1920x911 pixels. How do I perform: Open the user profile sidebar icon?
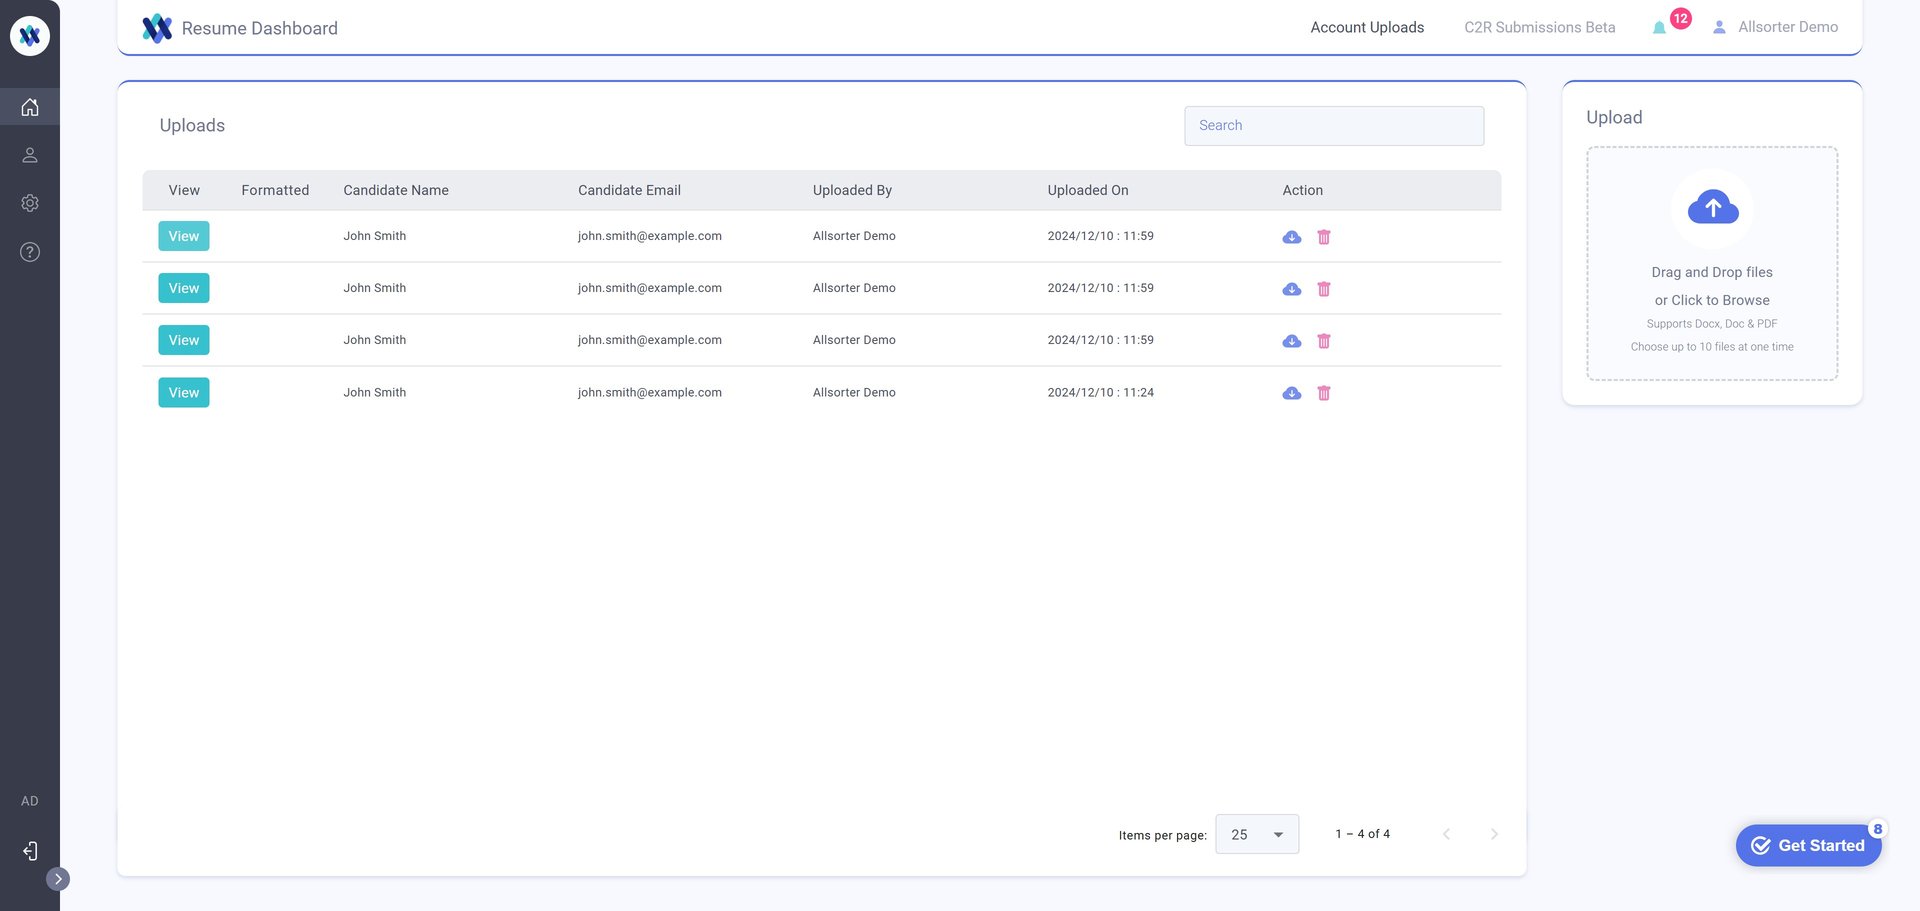[30, 155]
